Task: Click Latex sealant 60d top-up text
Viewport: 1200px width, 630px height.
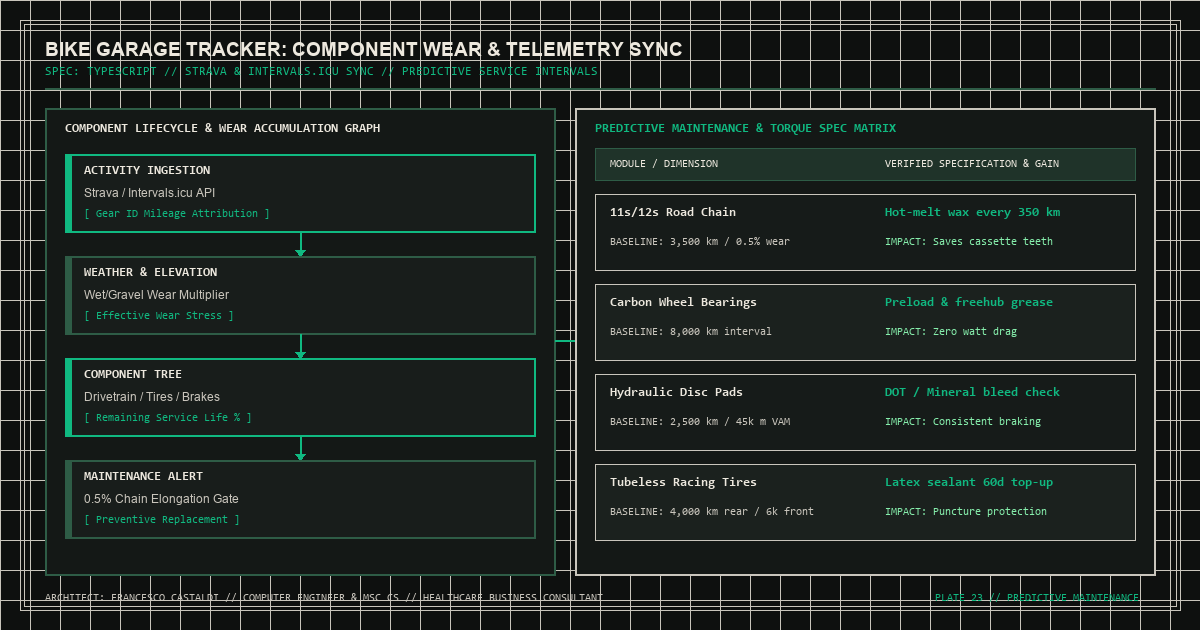Action: pos(969,482)
